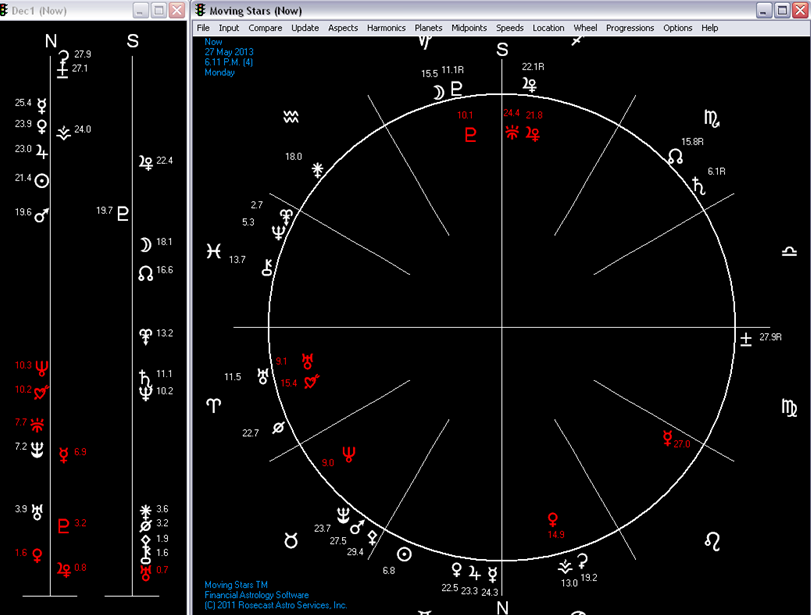Maximize the Dec1 window

159,10
